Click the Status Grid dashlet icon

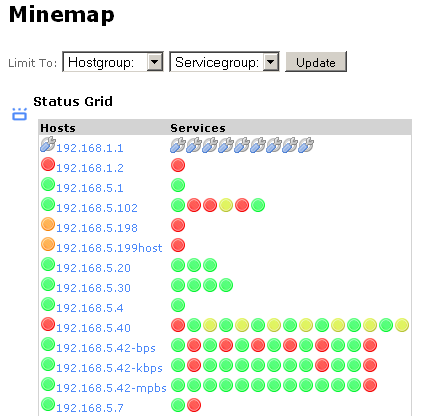click(19, 114)
